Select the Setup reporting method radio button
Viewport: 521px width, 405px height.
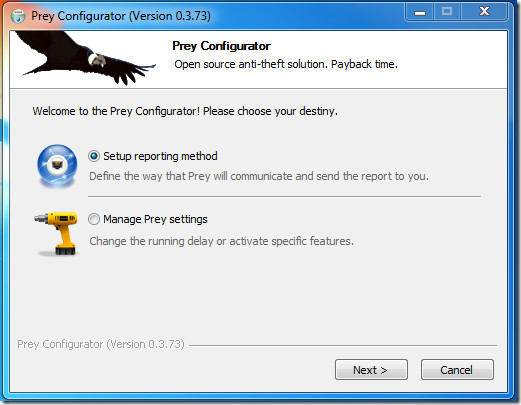tap(94, 156)
